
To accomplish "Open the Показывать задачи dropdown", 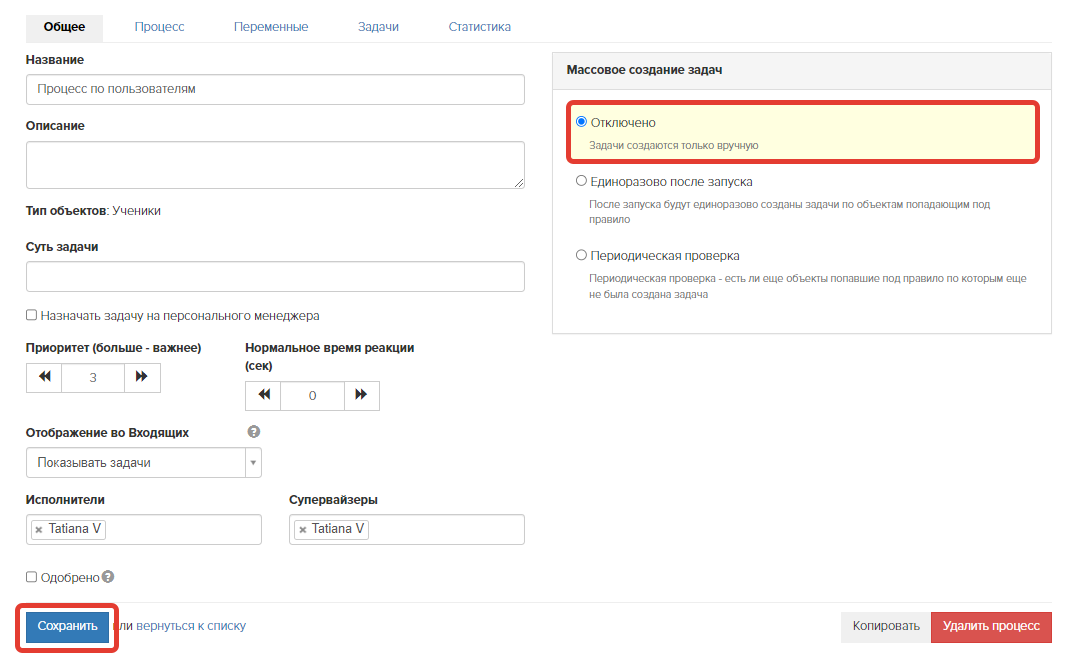I will pos(144,463).
